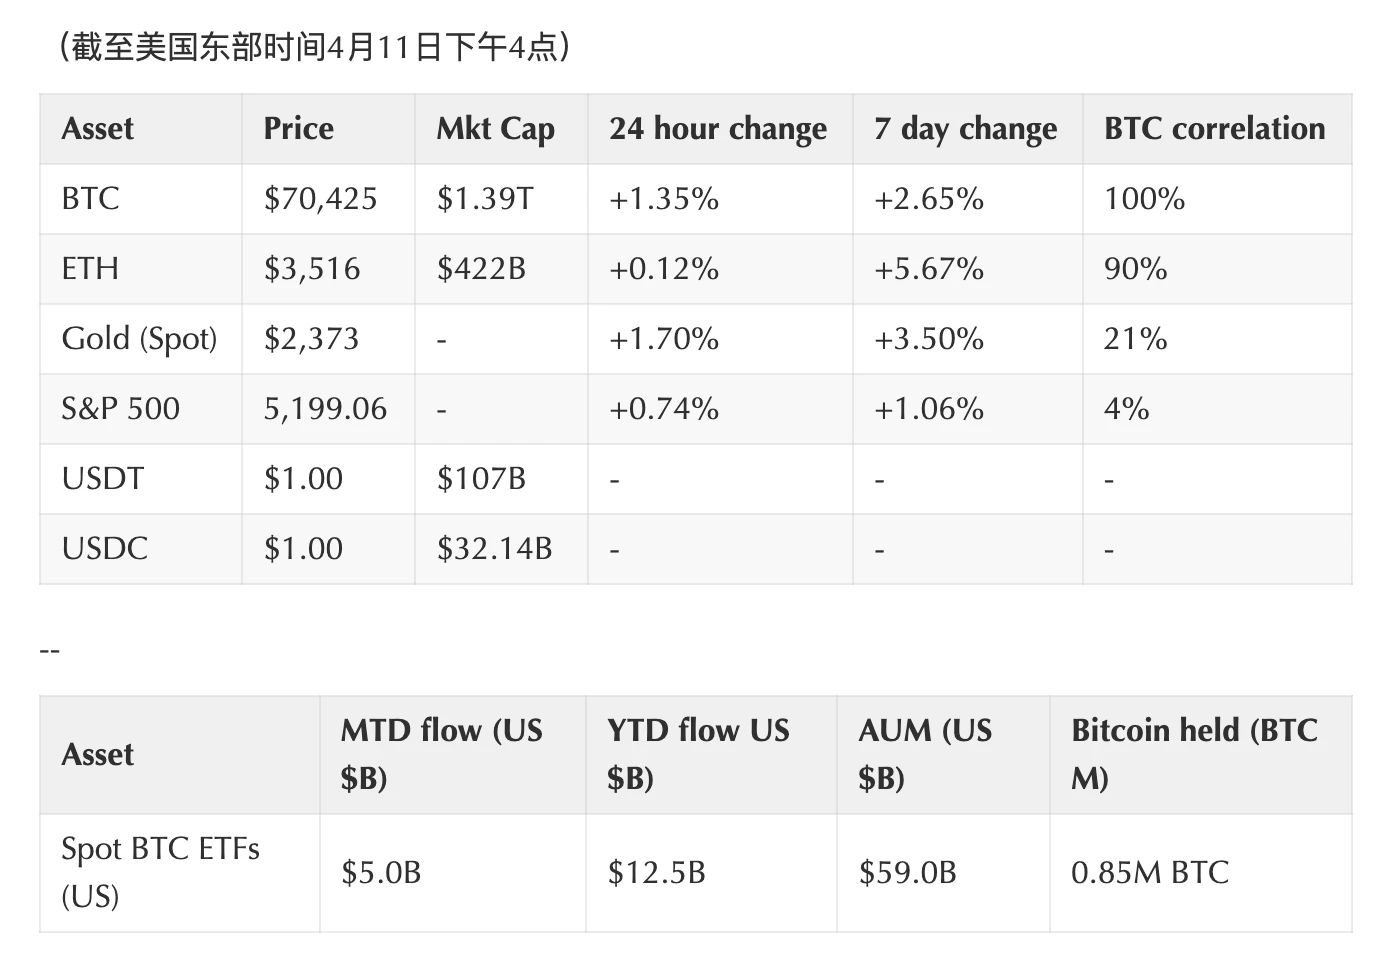The width and height of the screenshot is (1378, 963).
Task: Click the S&P 500 price 5,199.06
Action: click(325, 409)
